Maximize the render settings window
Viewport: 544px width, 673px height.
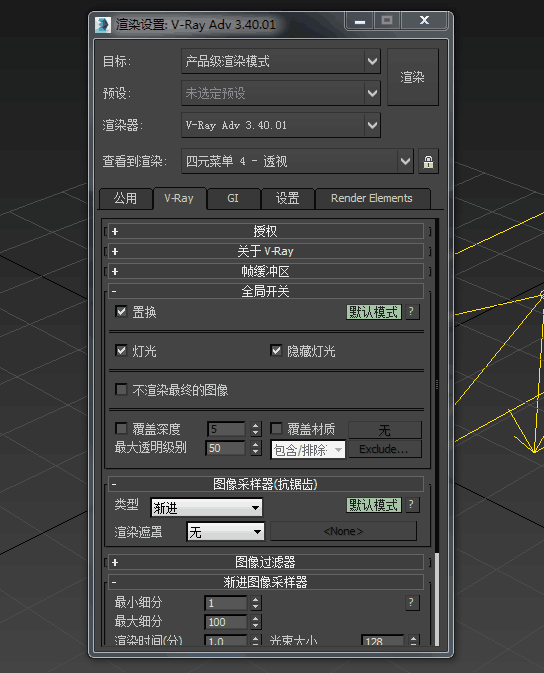coord(387,20)
